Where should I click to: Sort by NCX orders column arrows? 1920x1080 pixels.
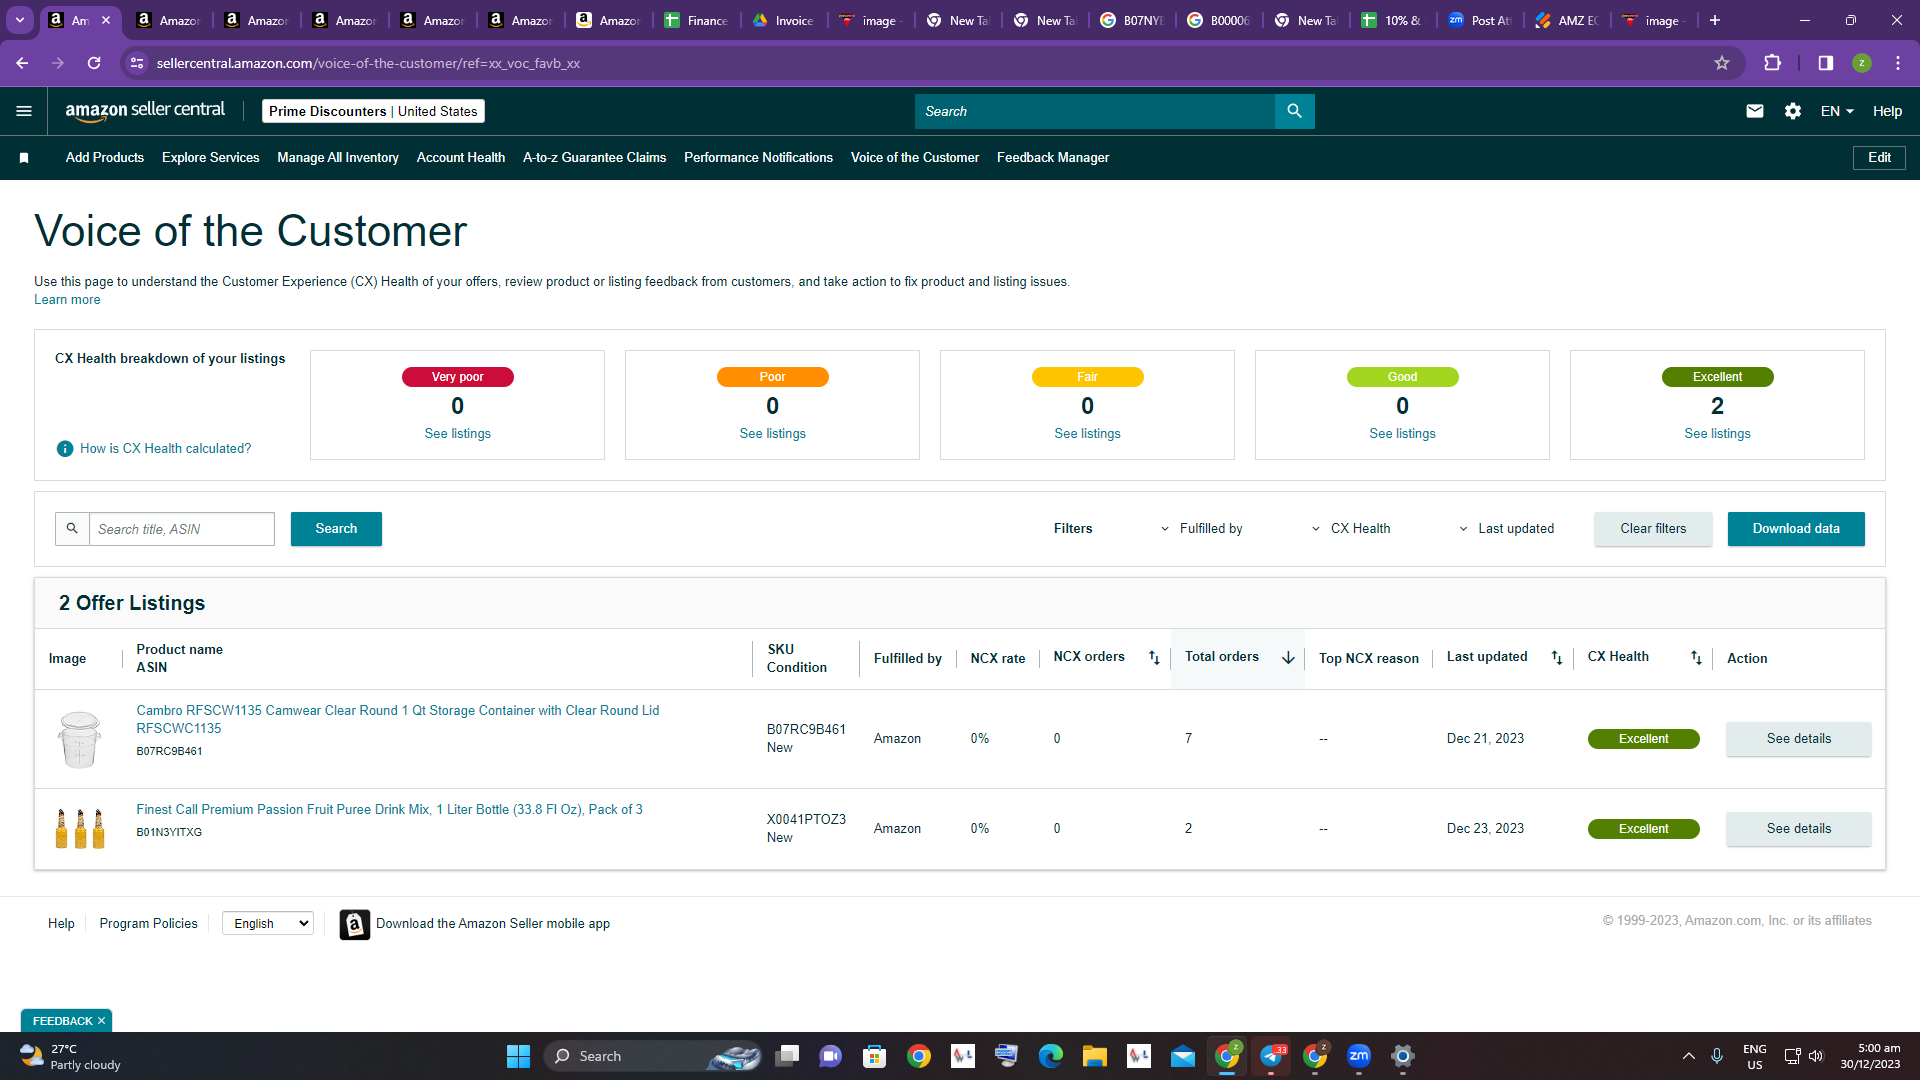click(1154, 658)
